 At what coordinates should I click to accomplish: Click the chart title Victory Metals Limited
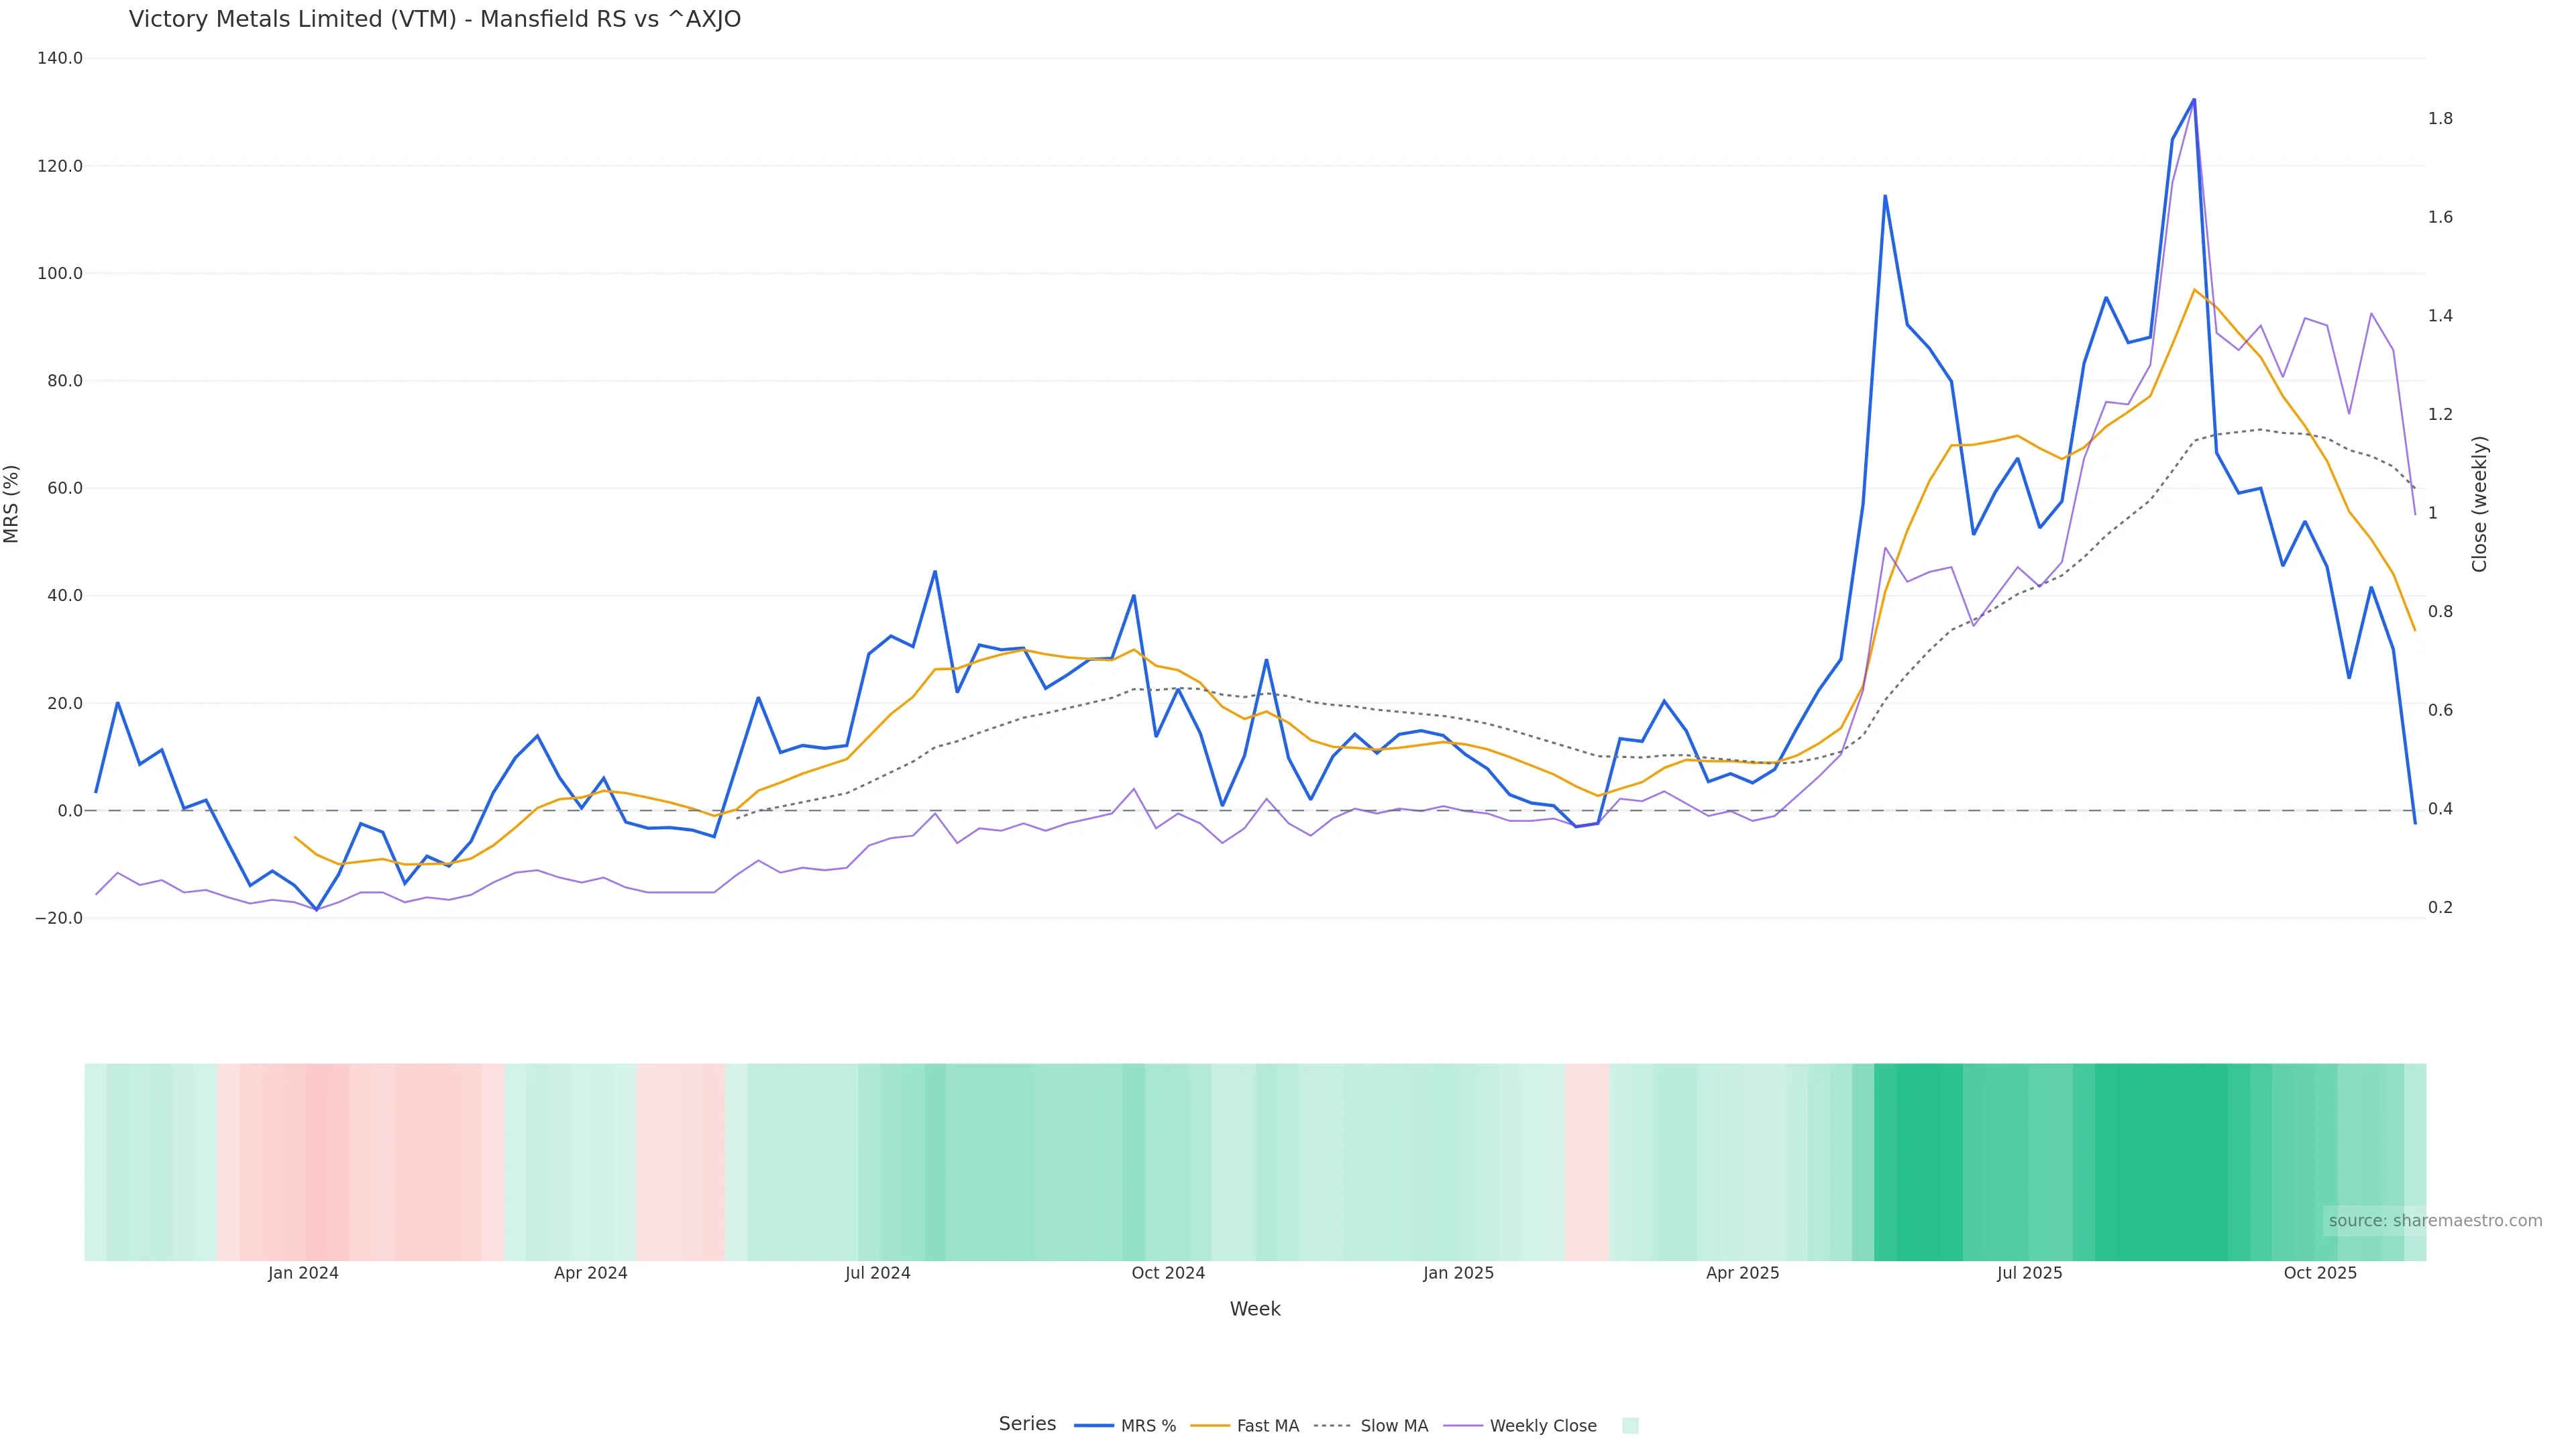[435, 20]
